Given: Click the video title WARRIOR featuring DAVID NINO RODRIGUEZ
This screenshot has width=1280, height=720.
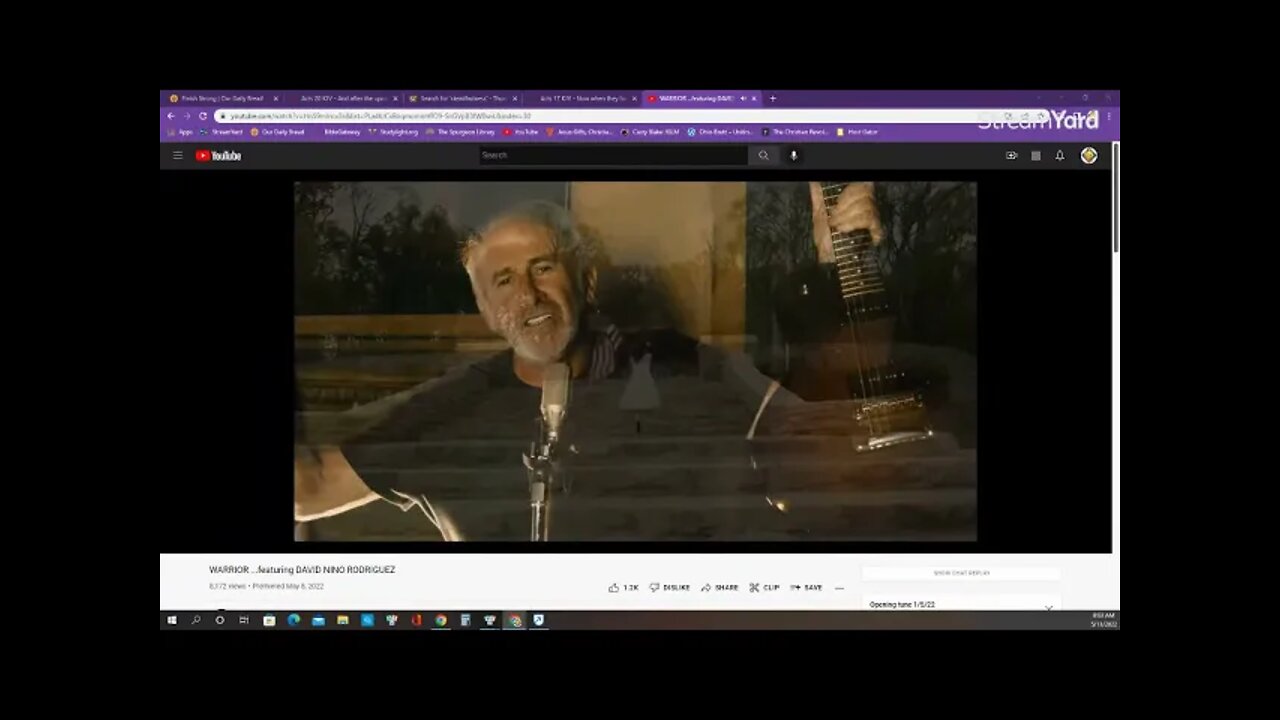Looking at the screenshot, I should tap(302, 570).
